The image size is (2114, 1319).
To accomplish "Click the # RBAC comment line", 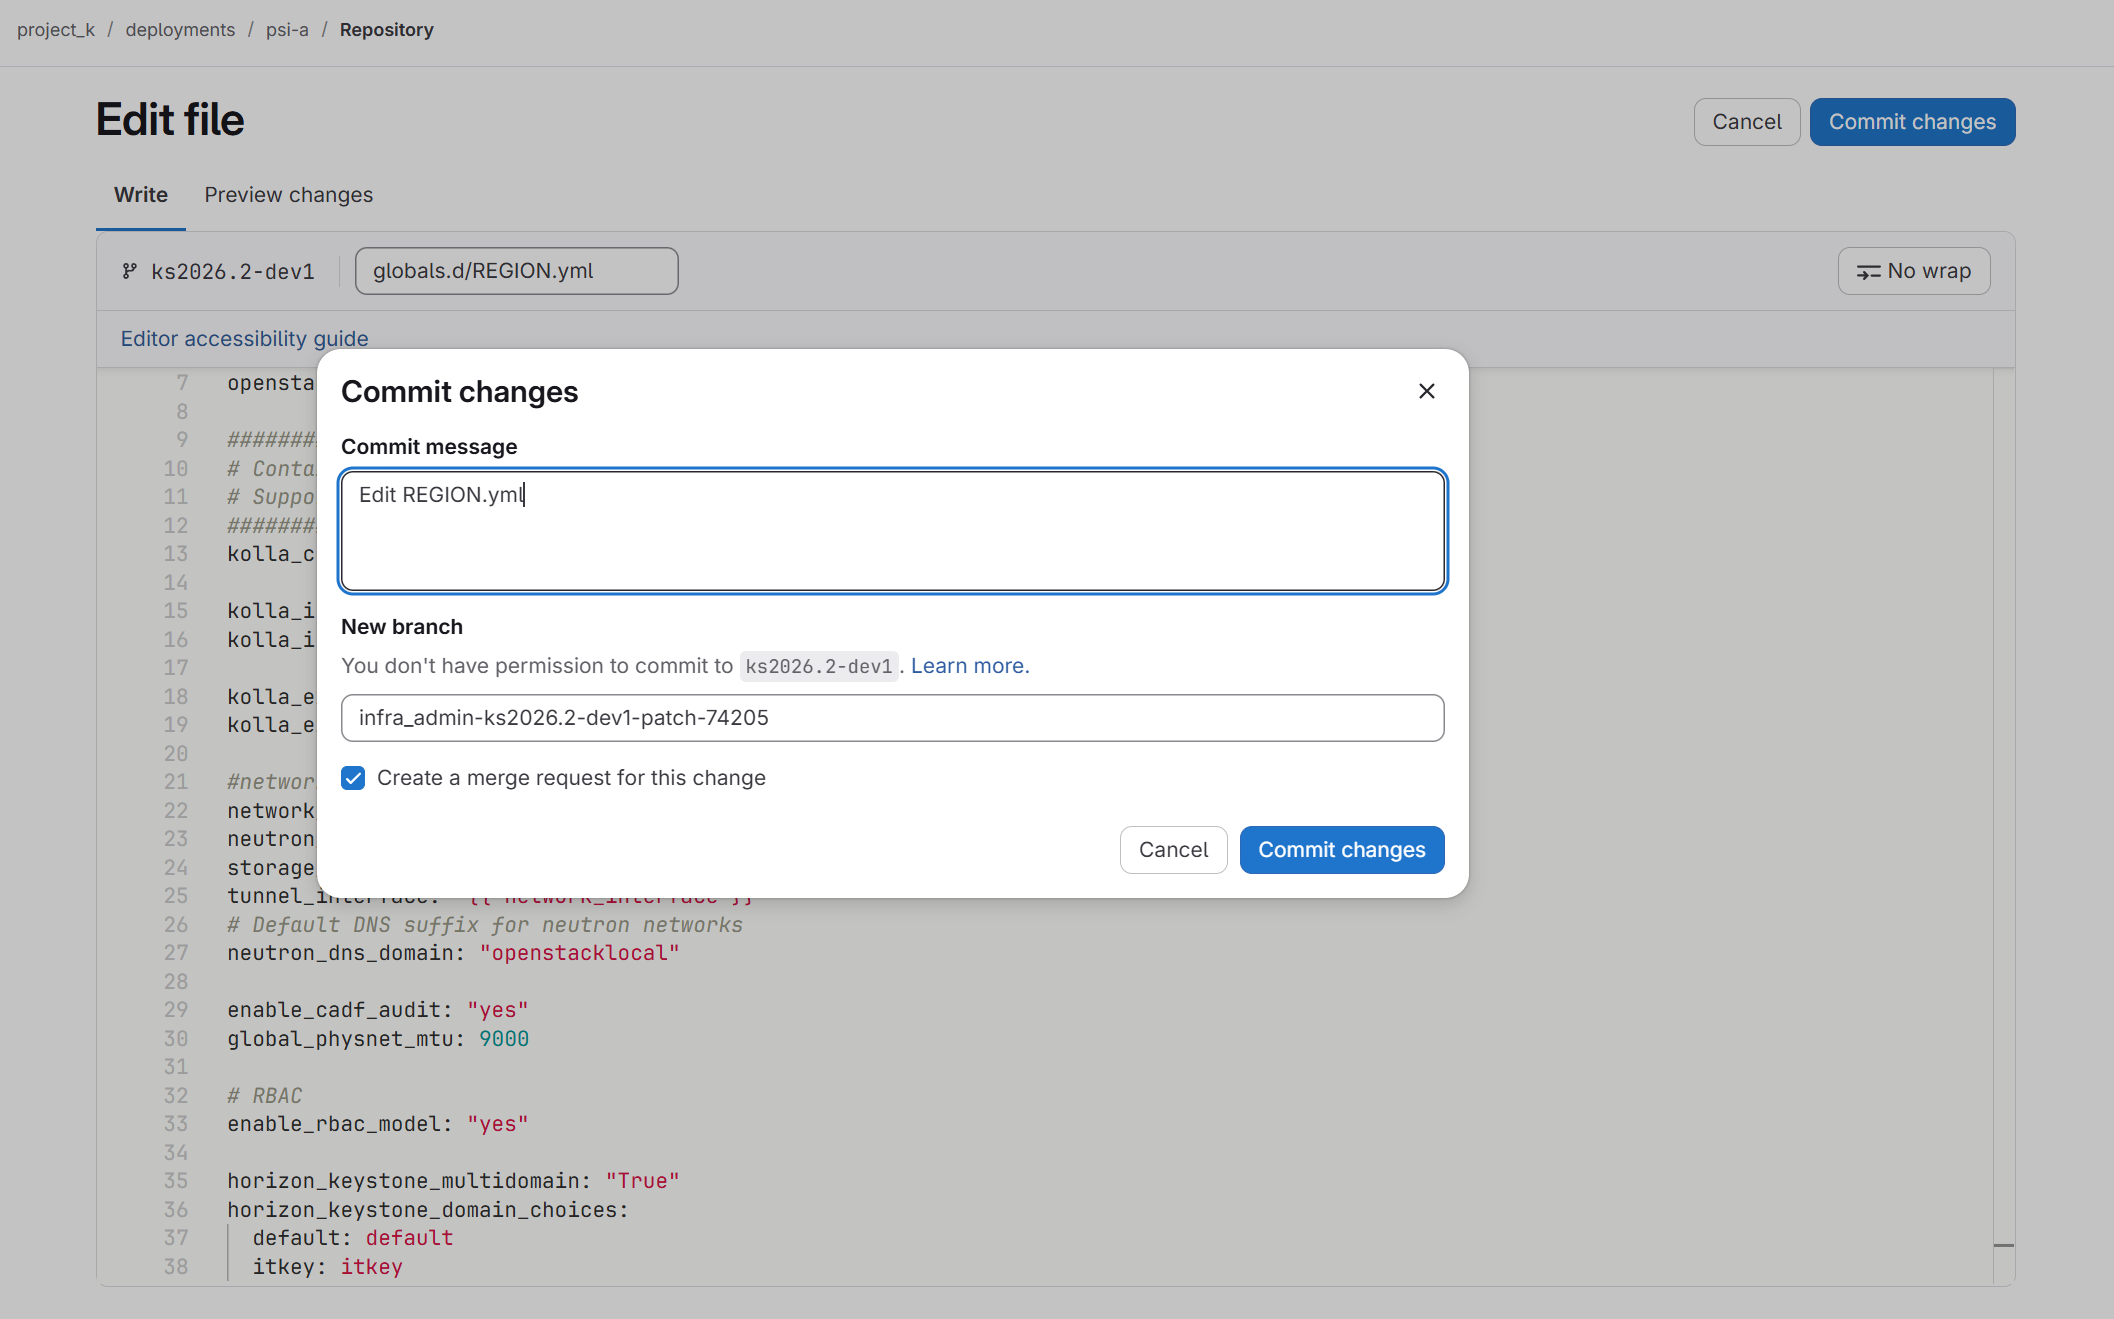I will tap(264, 1096).
